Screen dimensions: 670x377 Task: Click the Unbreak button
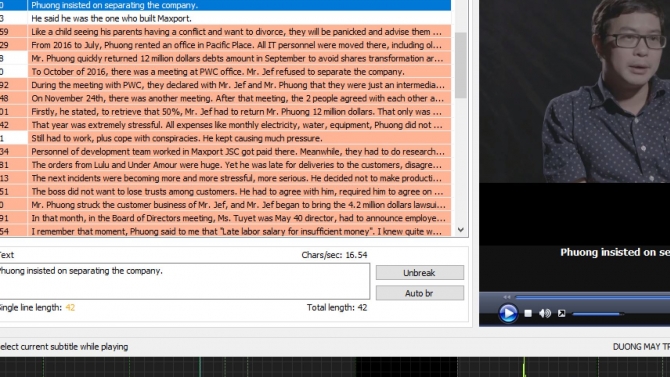[x=420, y=273]
